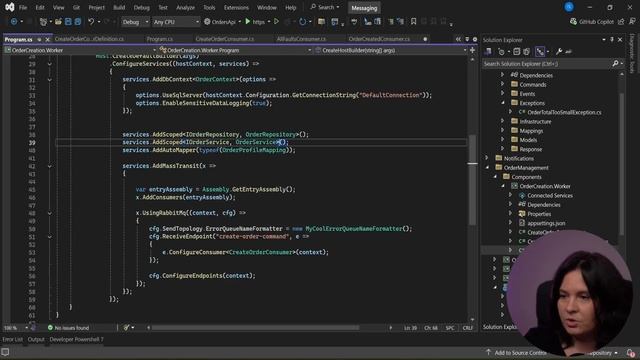Screen dimensions: 640x360
Task: Expand the Commands folder
Action: click(x=502, y=84)
